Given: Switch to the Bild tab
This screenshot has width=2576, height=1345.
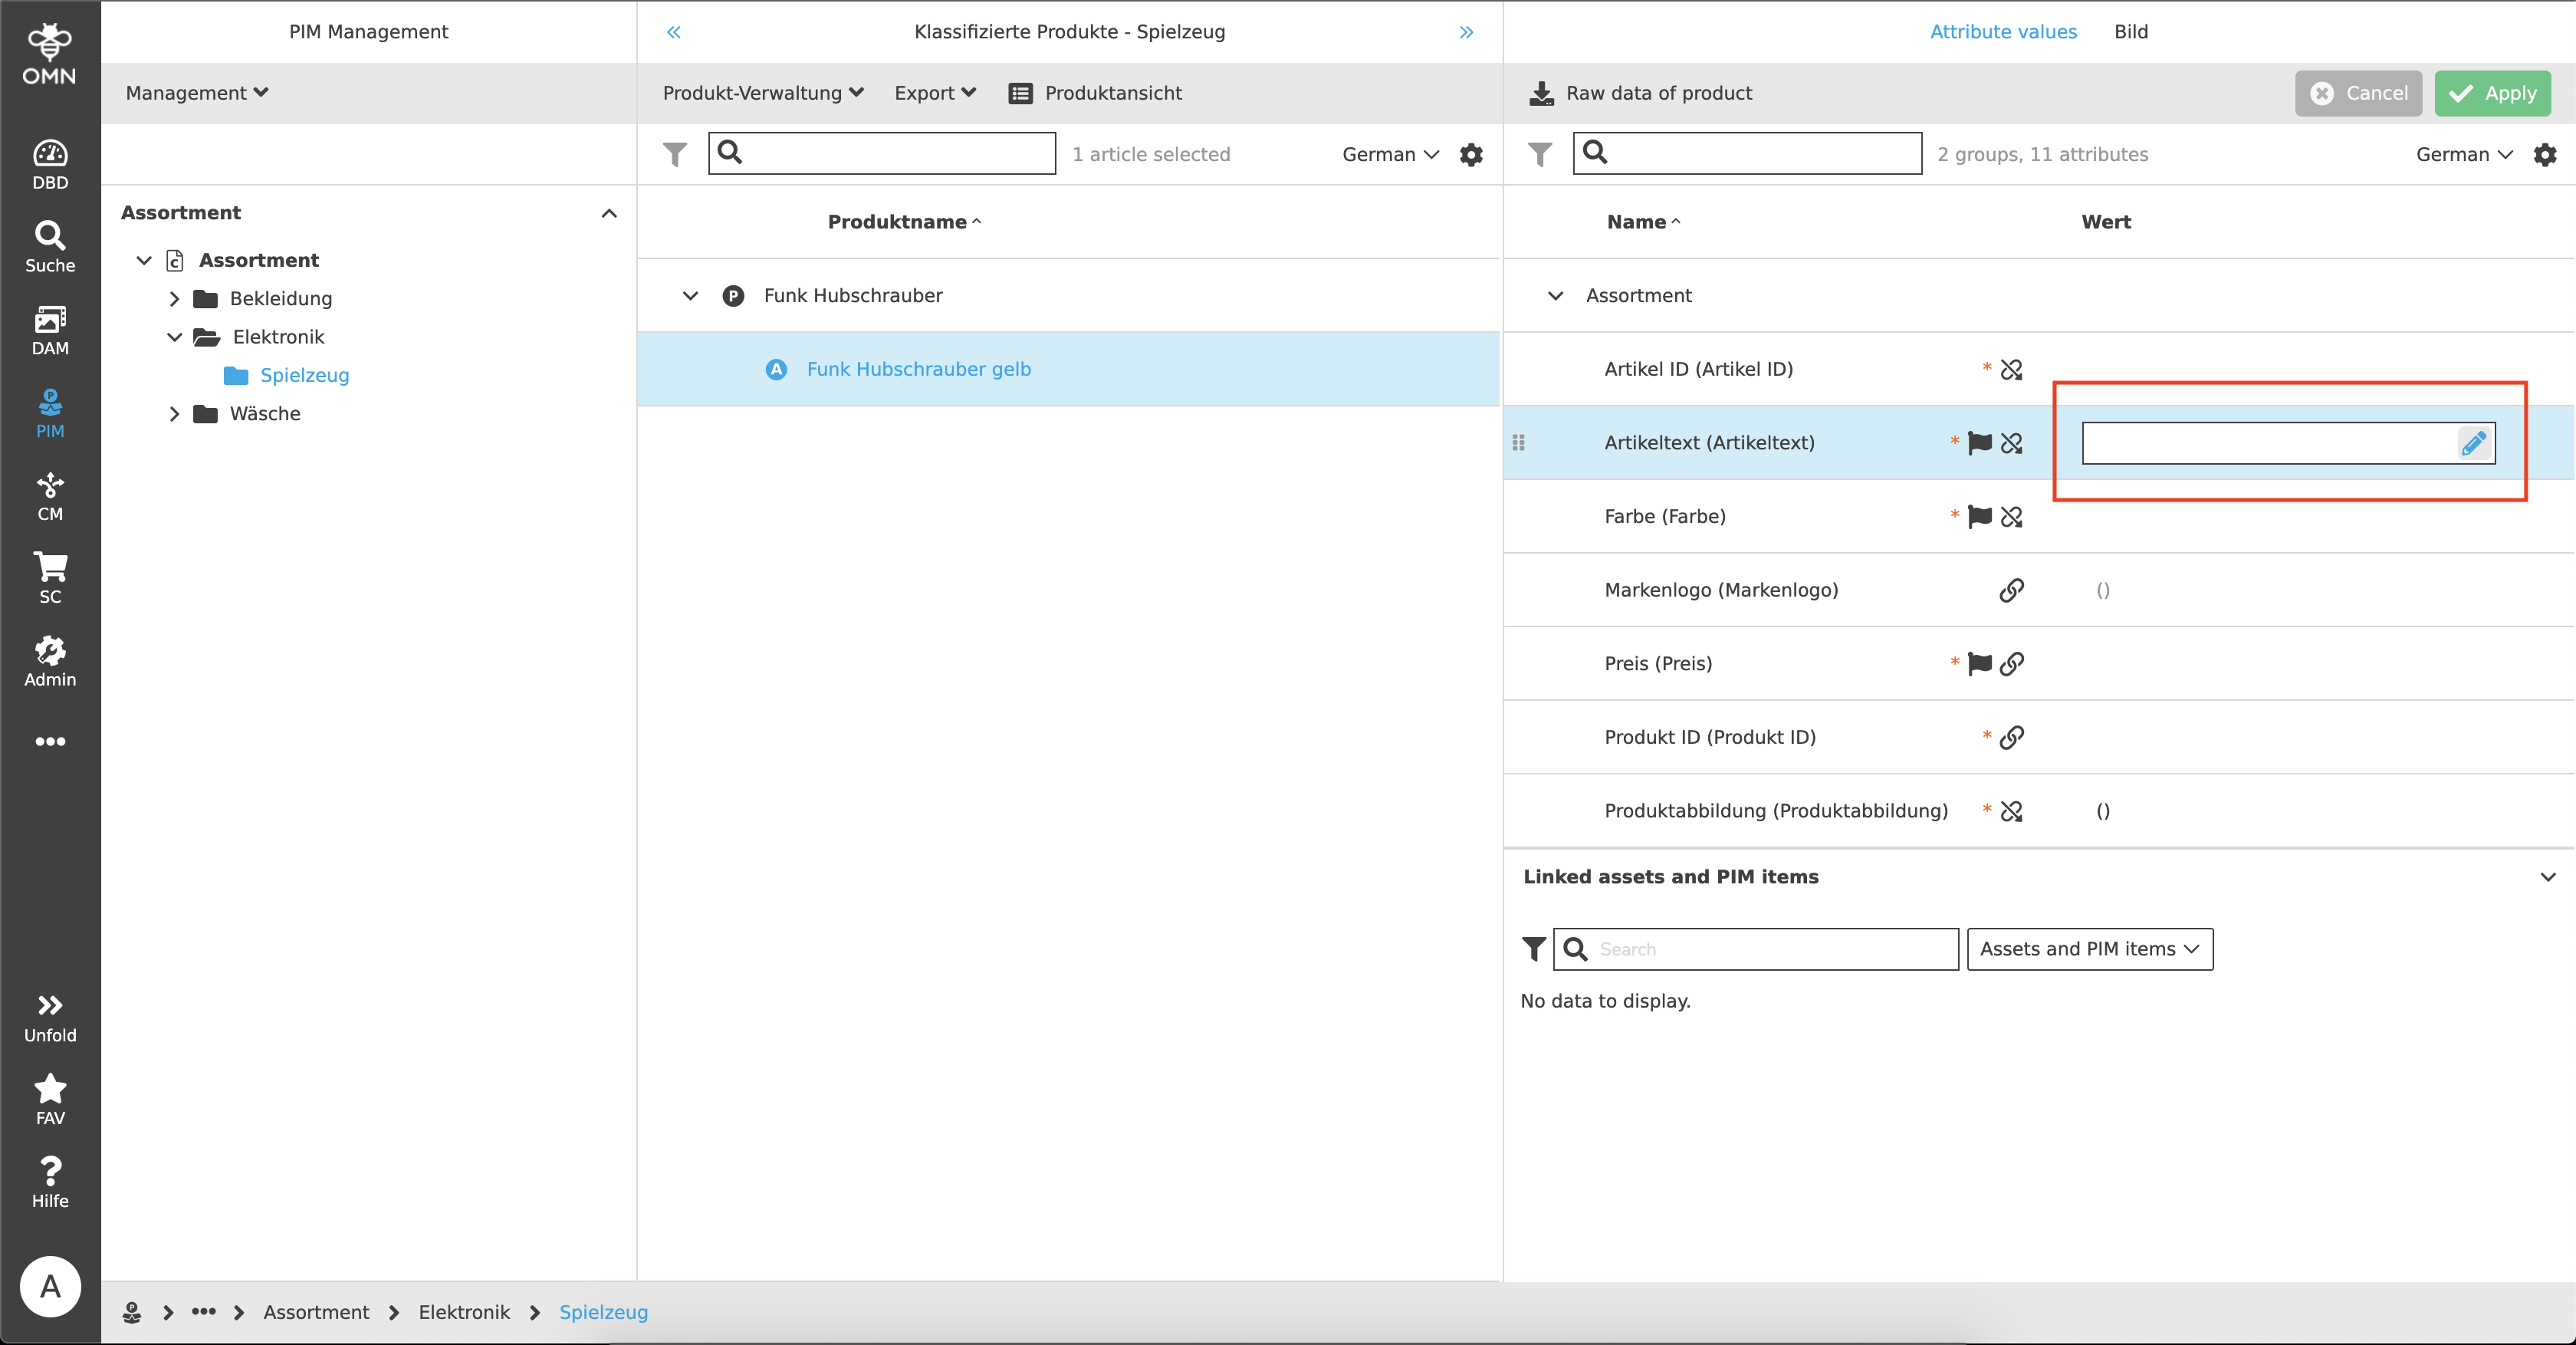Looking at the screenshot, I should coord(2130,32).
